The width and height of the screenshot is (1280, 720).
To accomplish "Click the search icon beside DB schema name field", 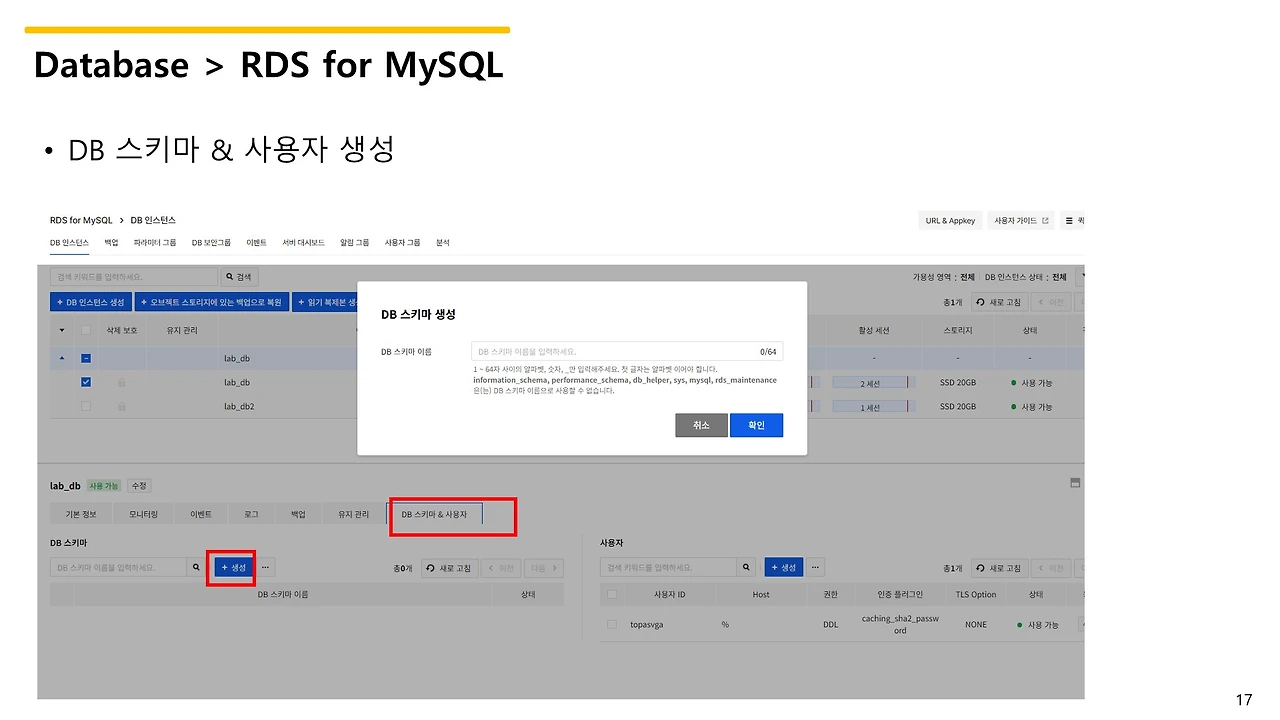I will [x=196, y=567].
